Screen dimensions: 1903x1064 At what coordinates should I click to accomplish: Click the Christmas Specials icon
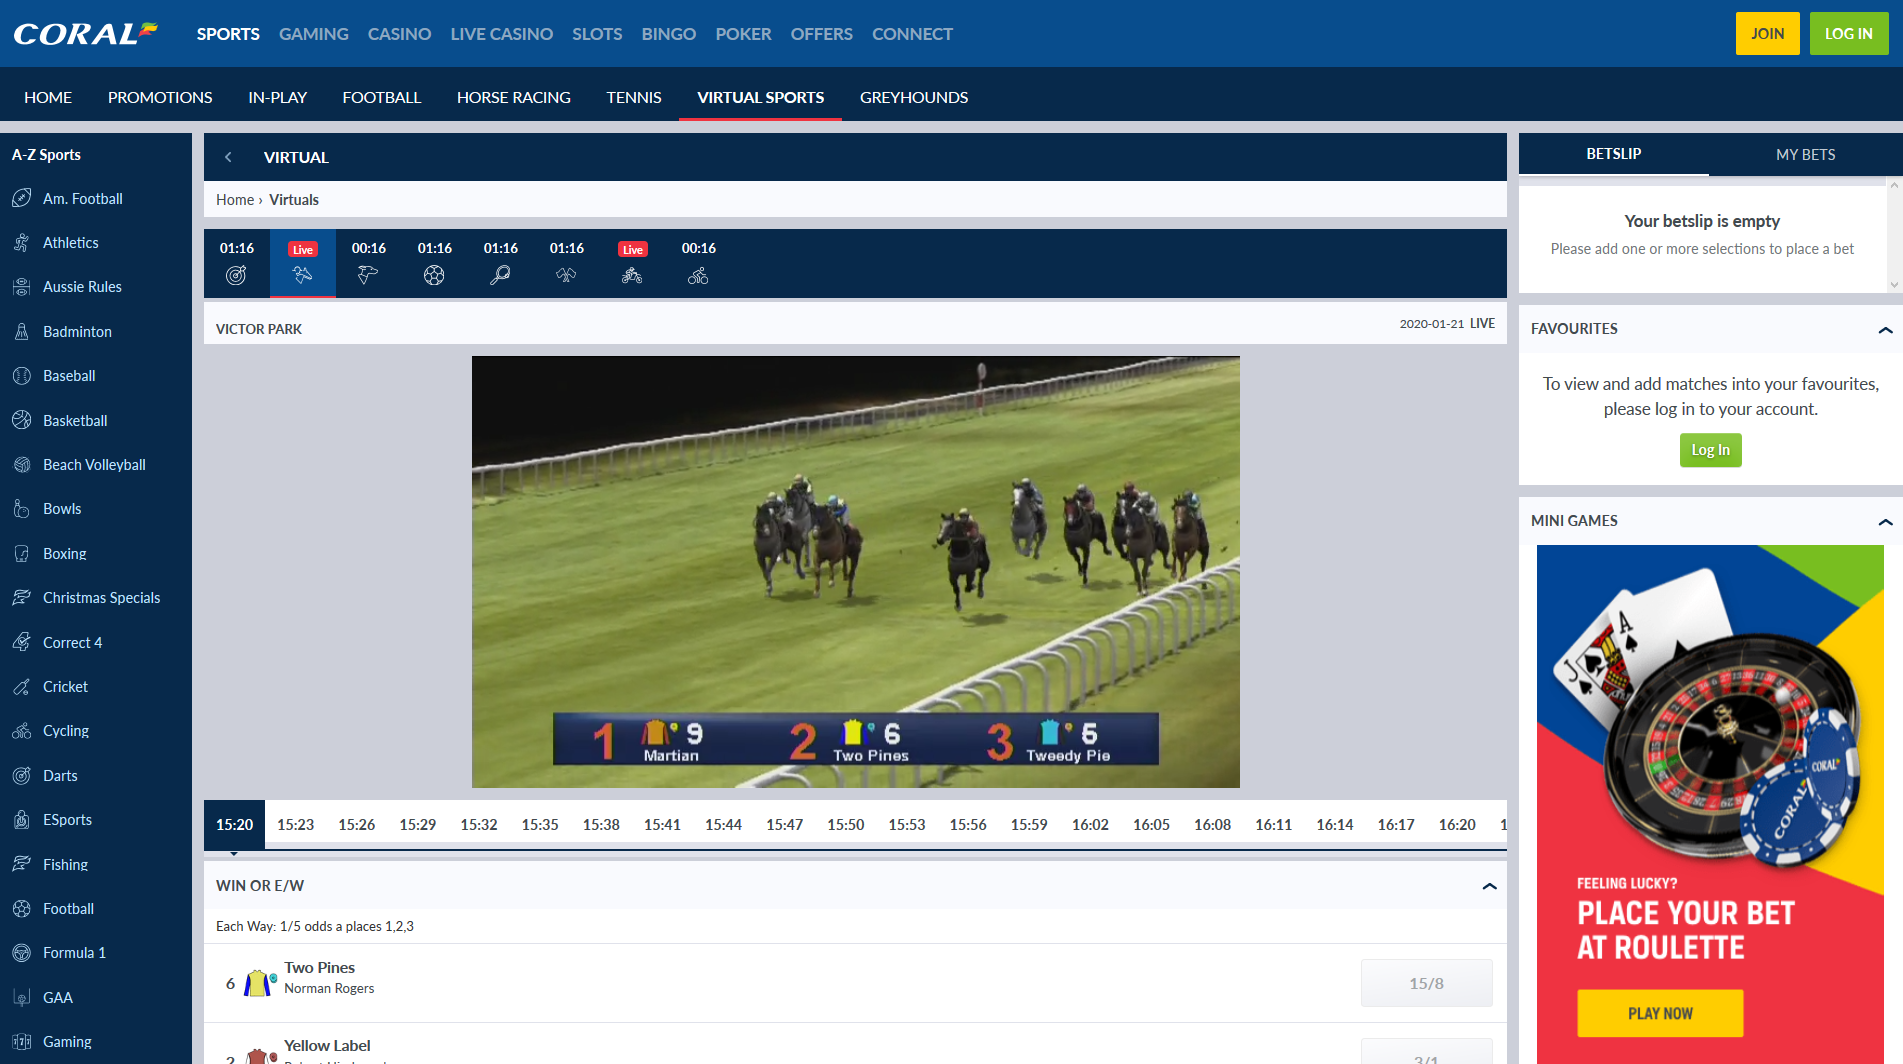(22, 597)
